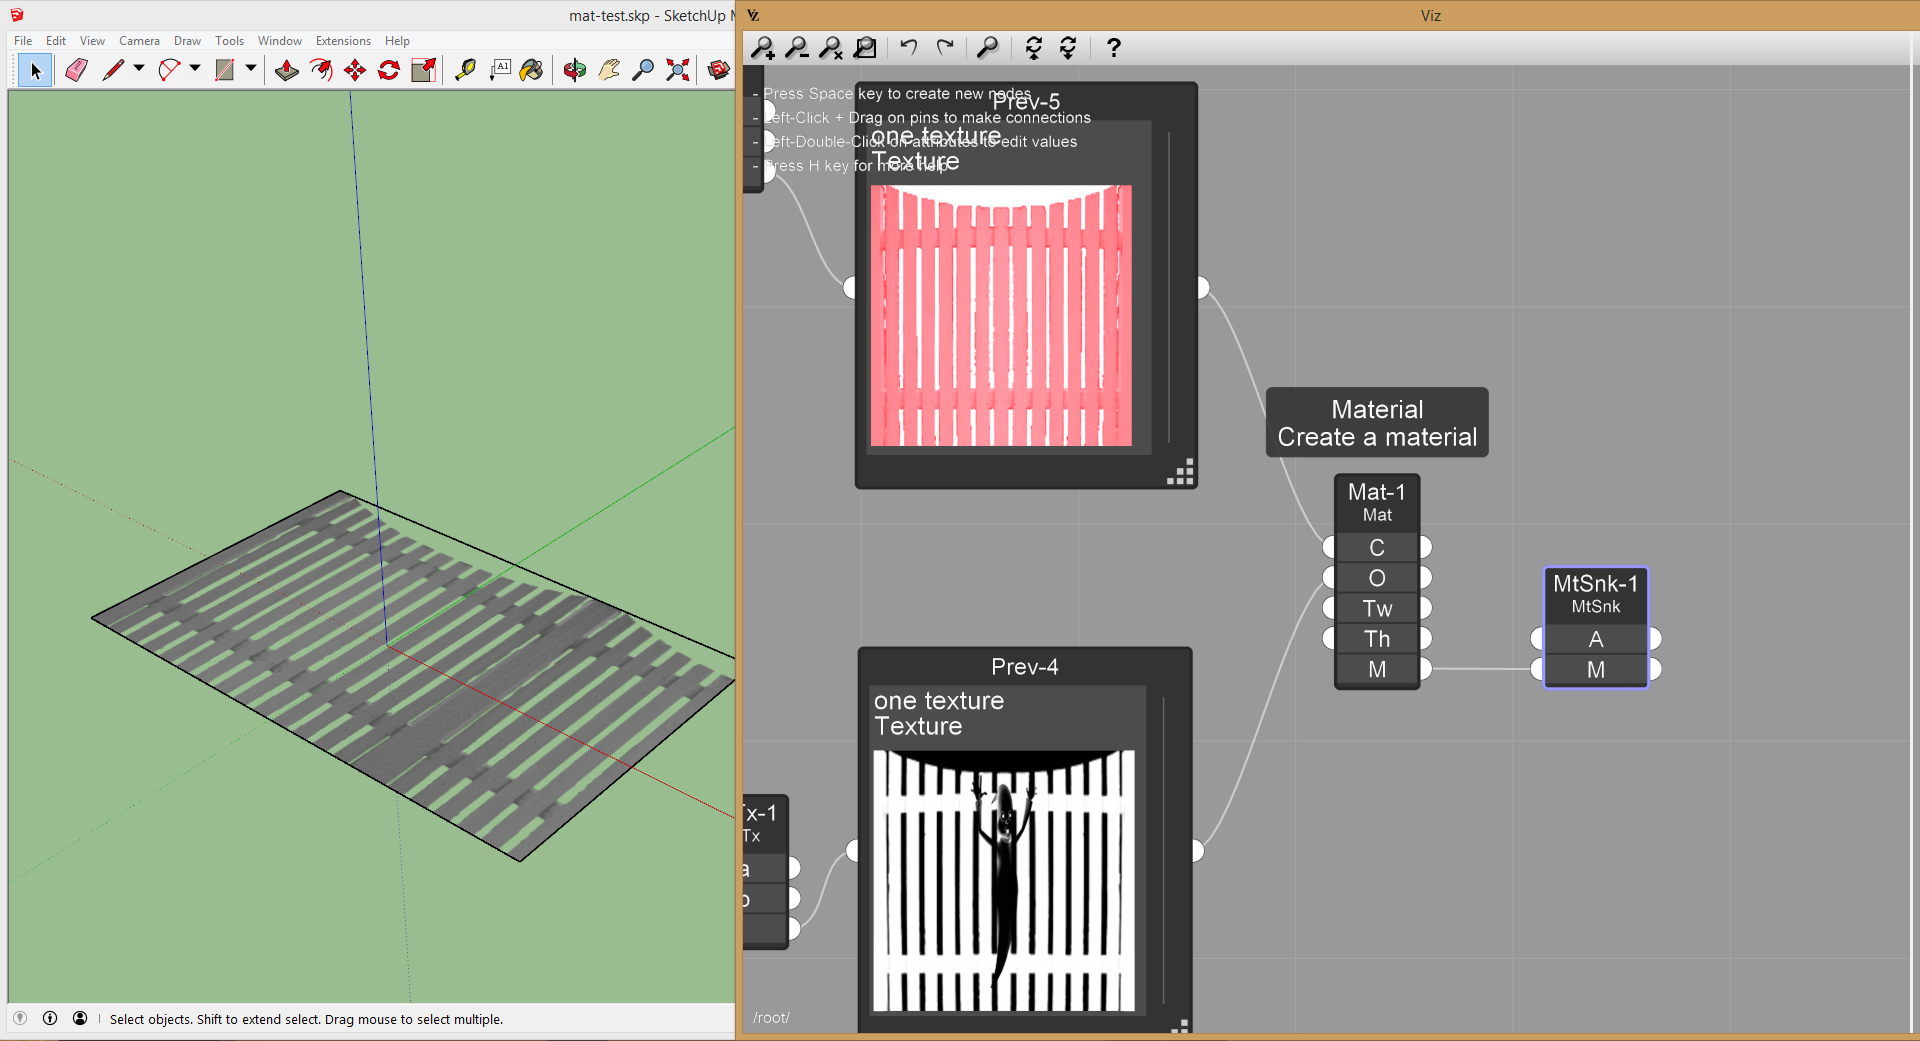The width and height of the screenshot is (1920, 1041).
Task: Select the Rotate tool
Action: 389,70
